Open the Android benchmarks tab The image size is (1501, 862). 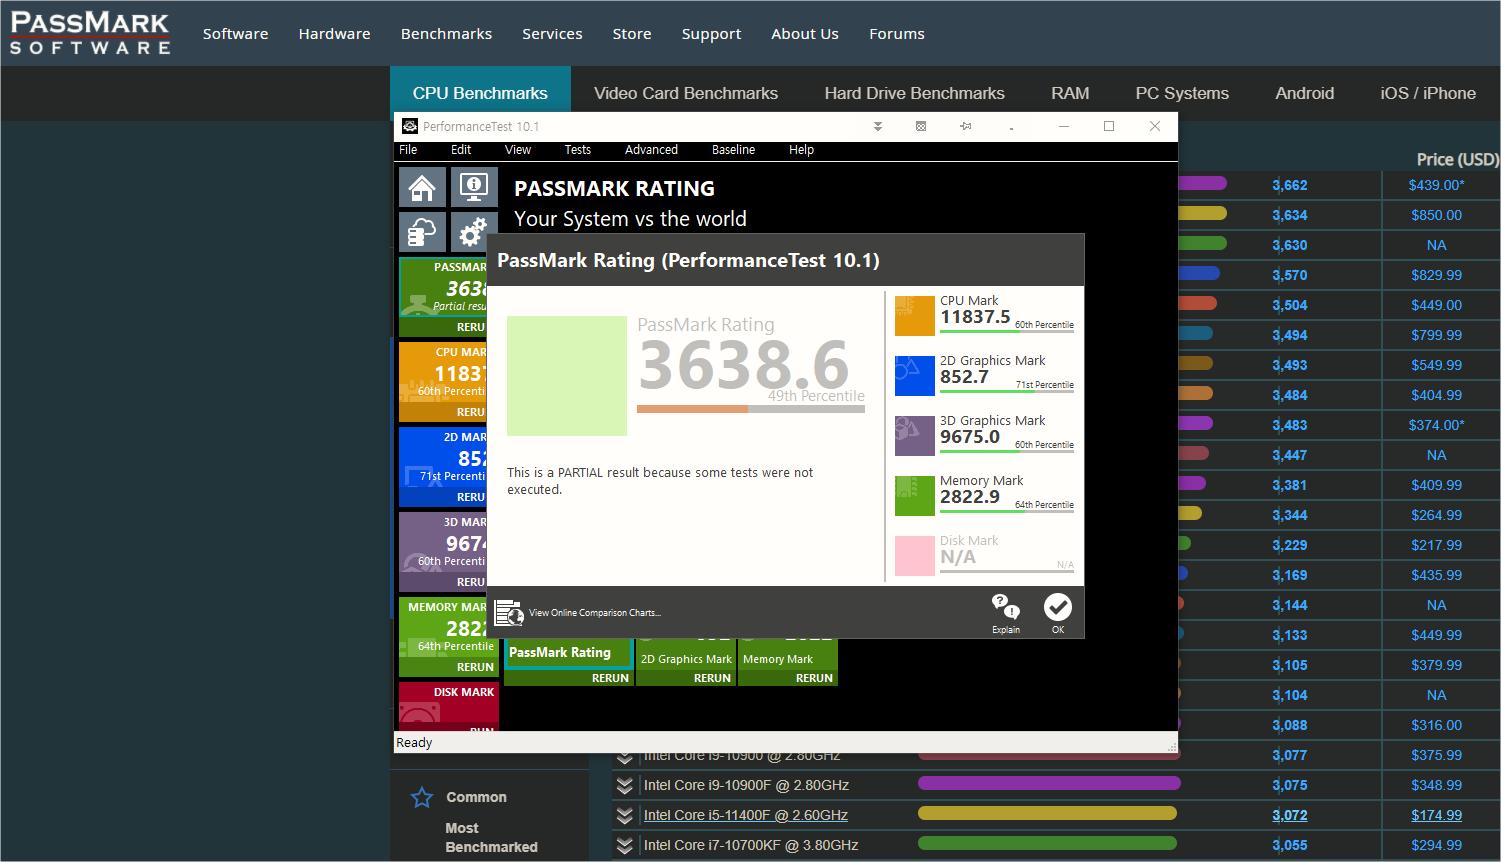pyautogui.click(x=1305, y=93)
